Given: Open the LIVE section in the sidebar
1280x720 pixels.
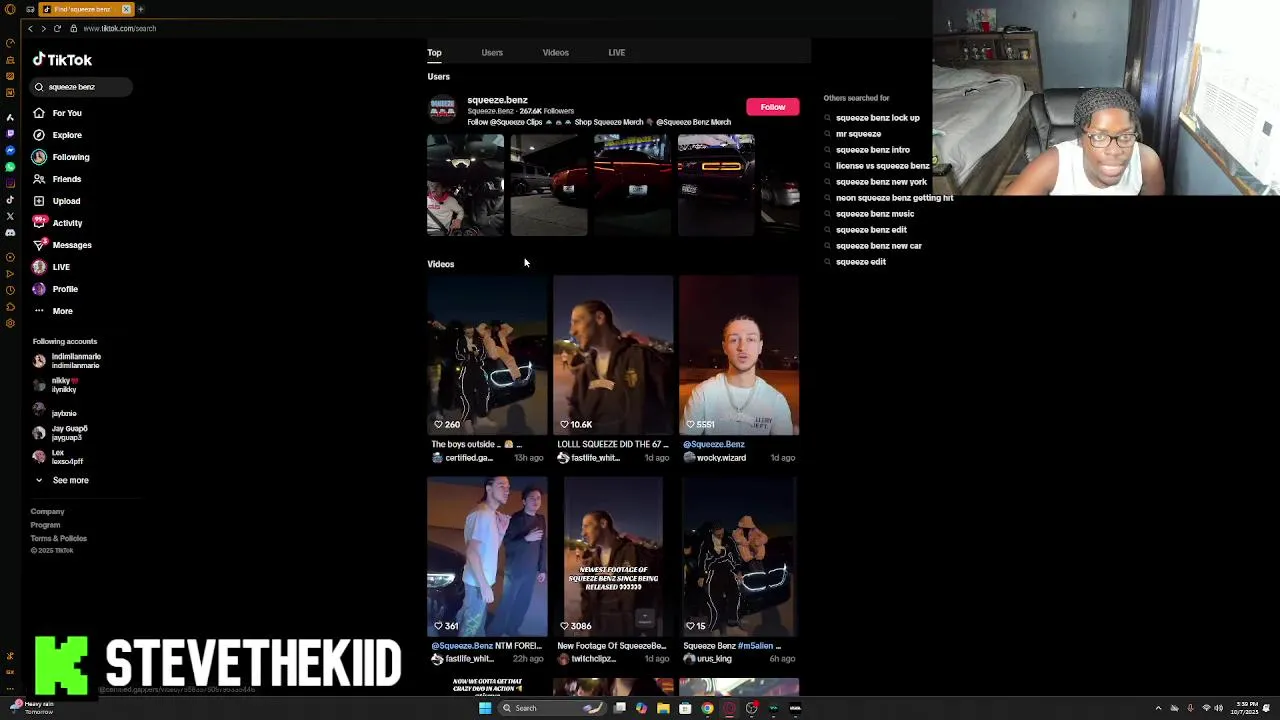Looking at the screenshot, I should pyautogui.click(x=51, y=267).
